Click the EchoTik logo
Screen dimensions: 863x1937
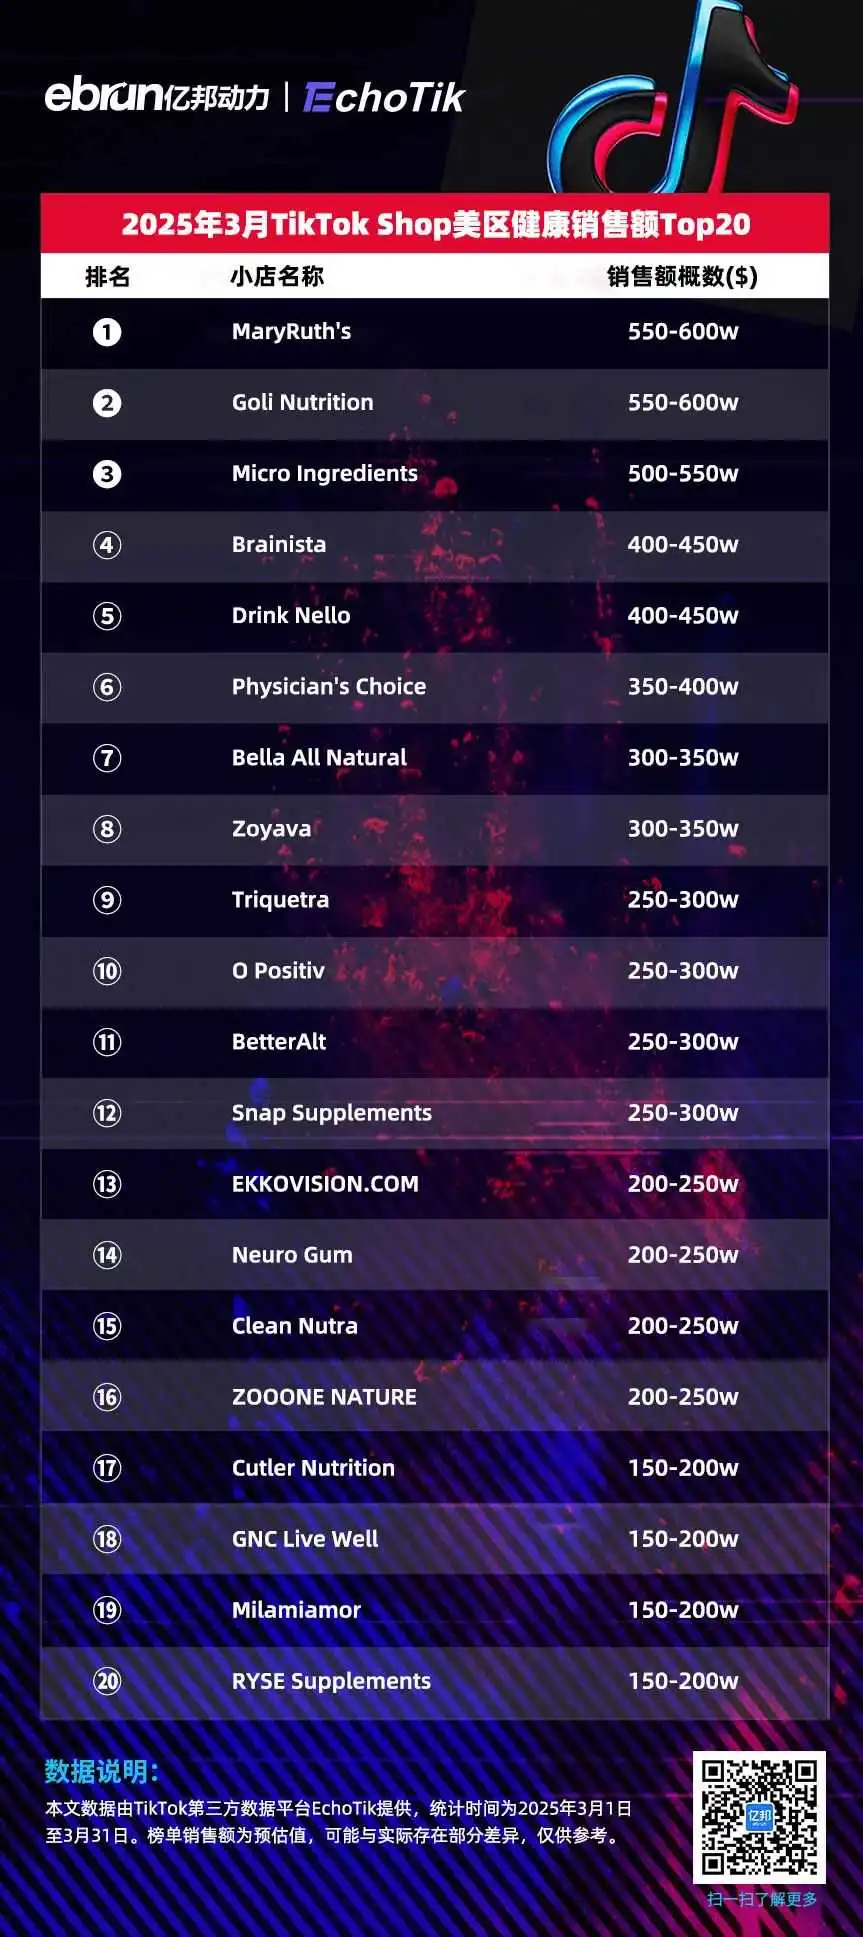pos(384,97)
